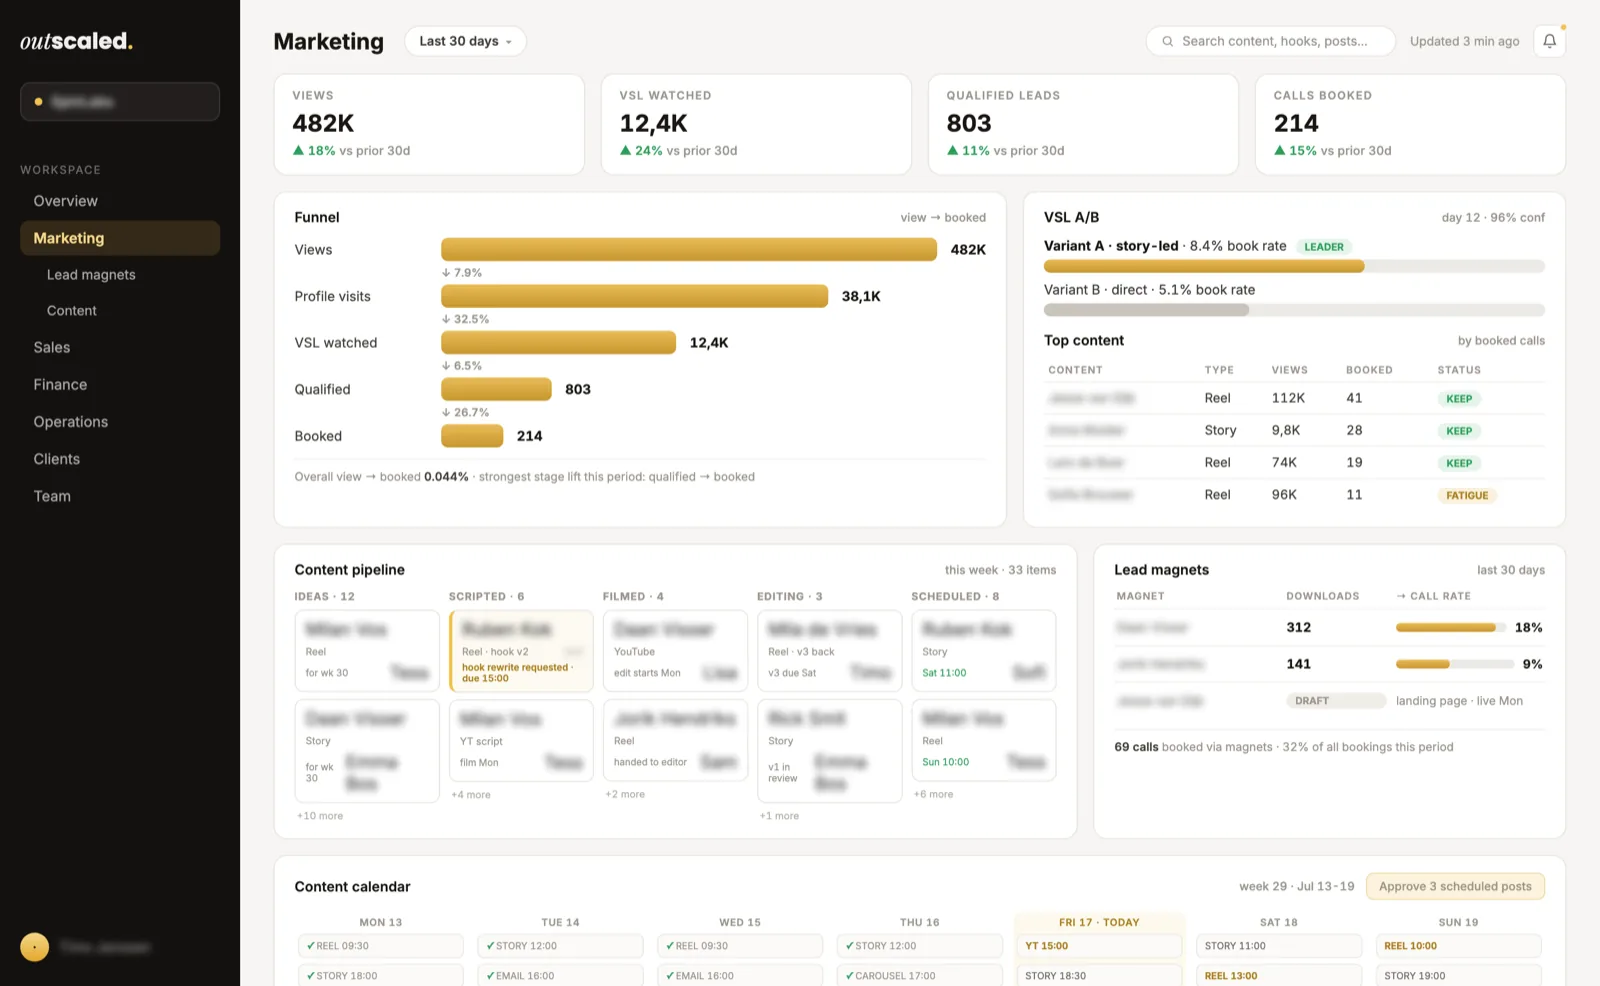
Task: Open the 'Reel · v3 back' editing card
Action: coord(829,651)
